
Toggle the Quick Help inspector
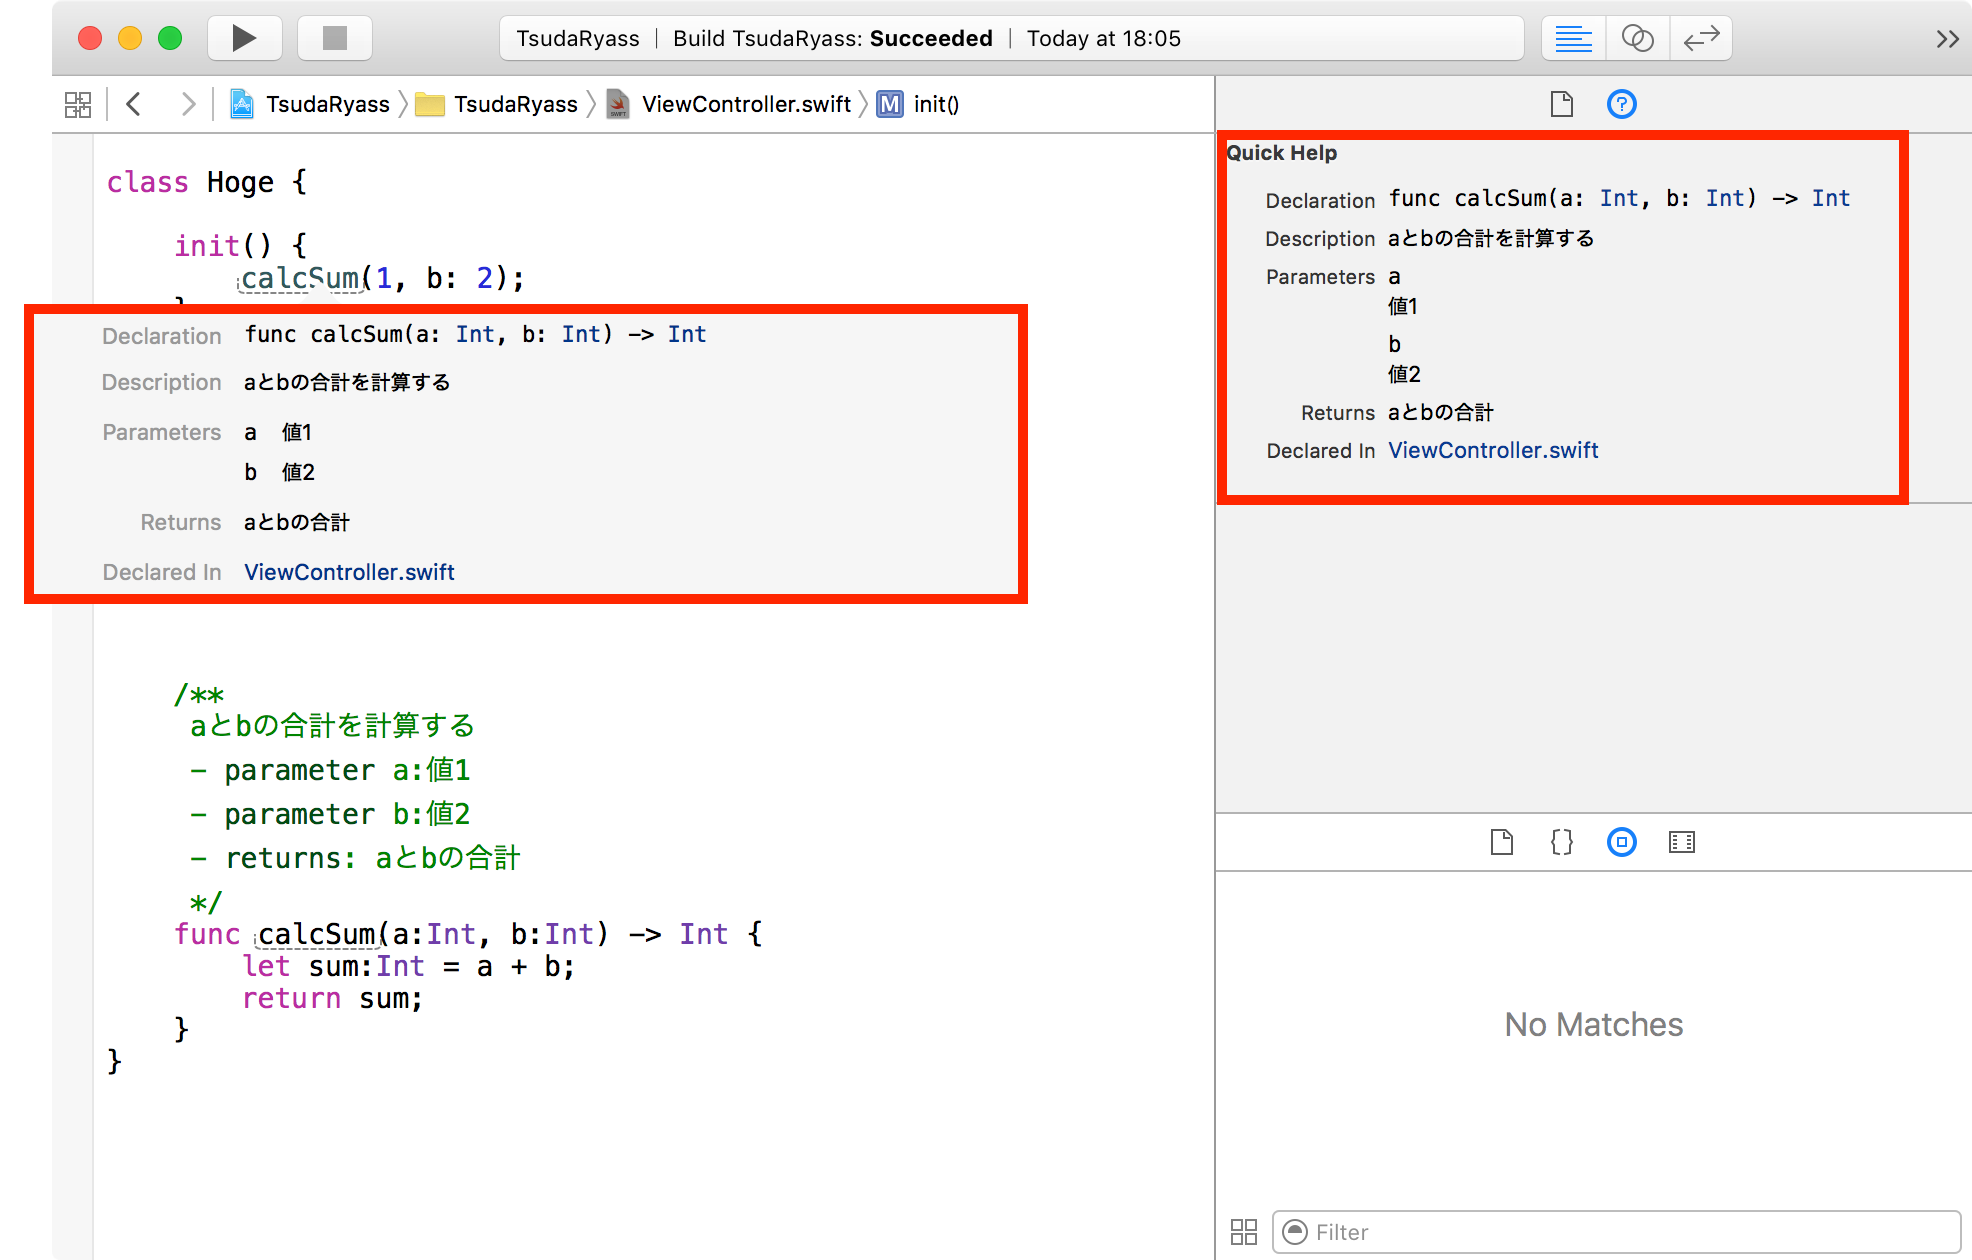(x=1621, y=103)
